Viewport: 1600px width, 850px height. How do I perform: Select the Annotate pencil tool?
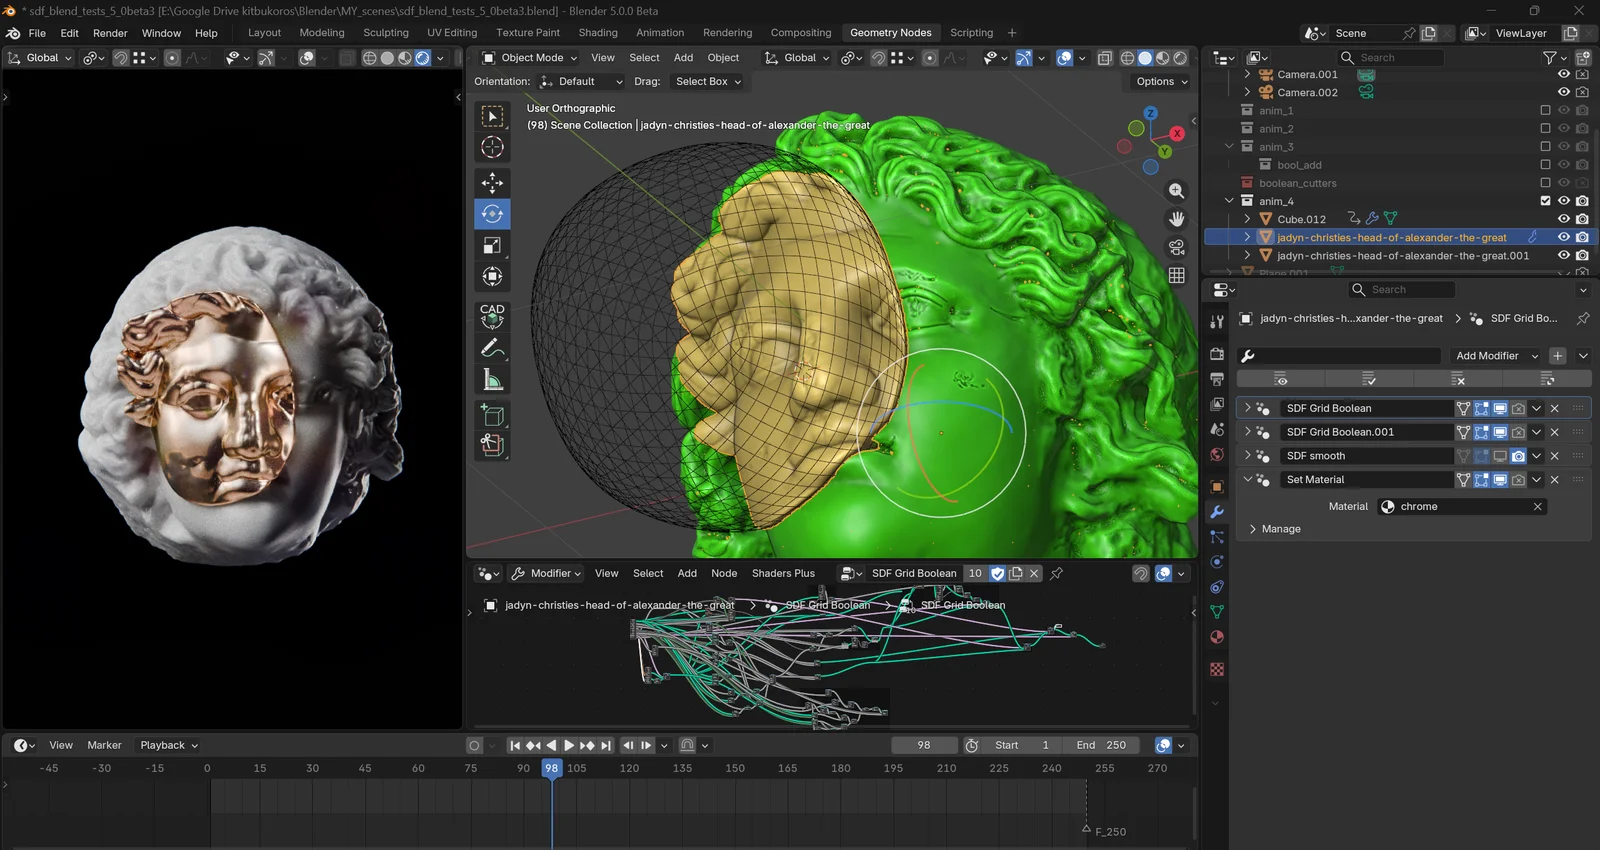(492, 348)
